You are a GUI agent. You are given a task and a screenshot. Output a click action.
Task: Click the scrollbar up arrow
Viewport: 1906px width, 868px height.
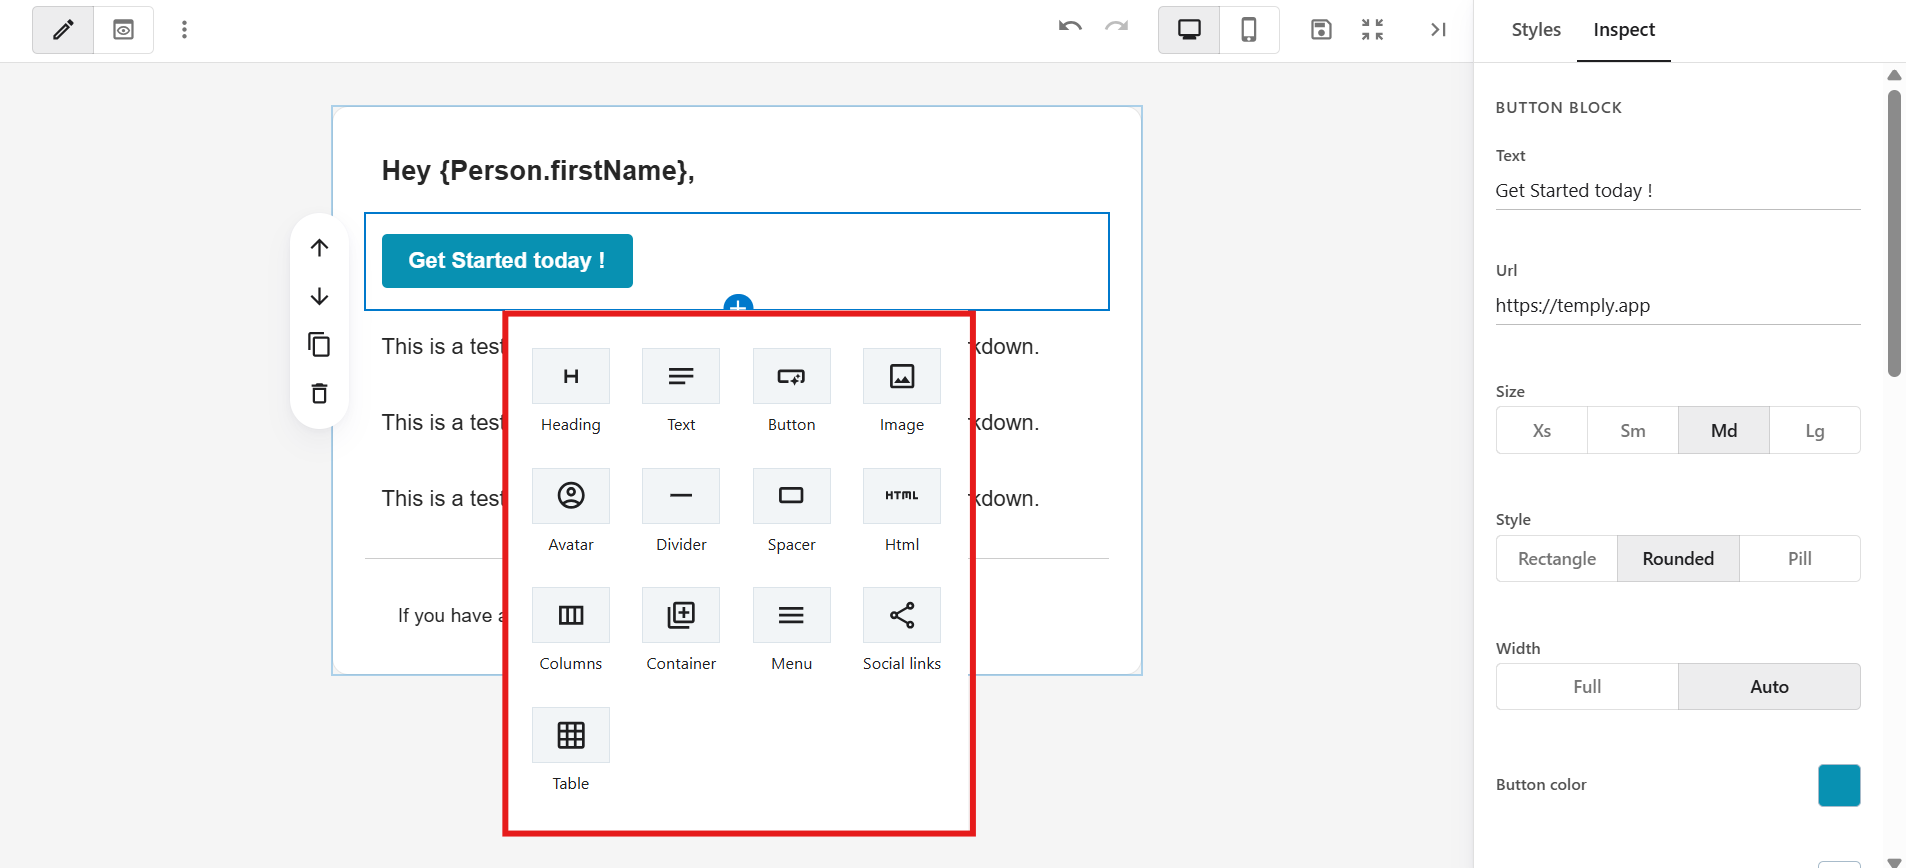point(1894,75)
